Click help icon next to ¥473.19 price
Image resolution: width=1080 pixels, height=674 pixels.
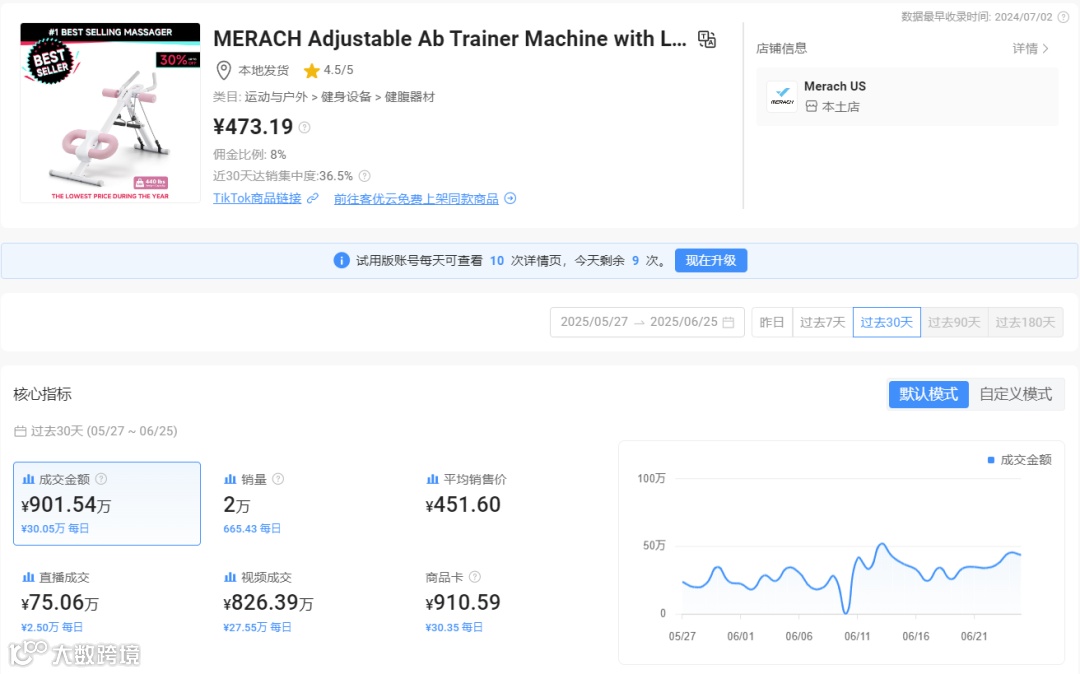(x=304, y=127)
